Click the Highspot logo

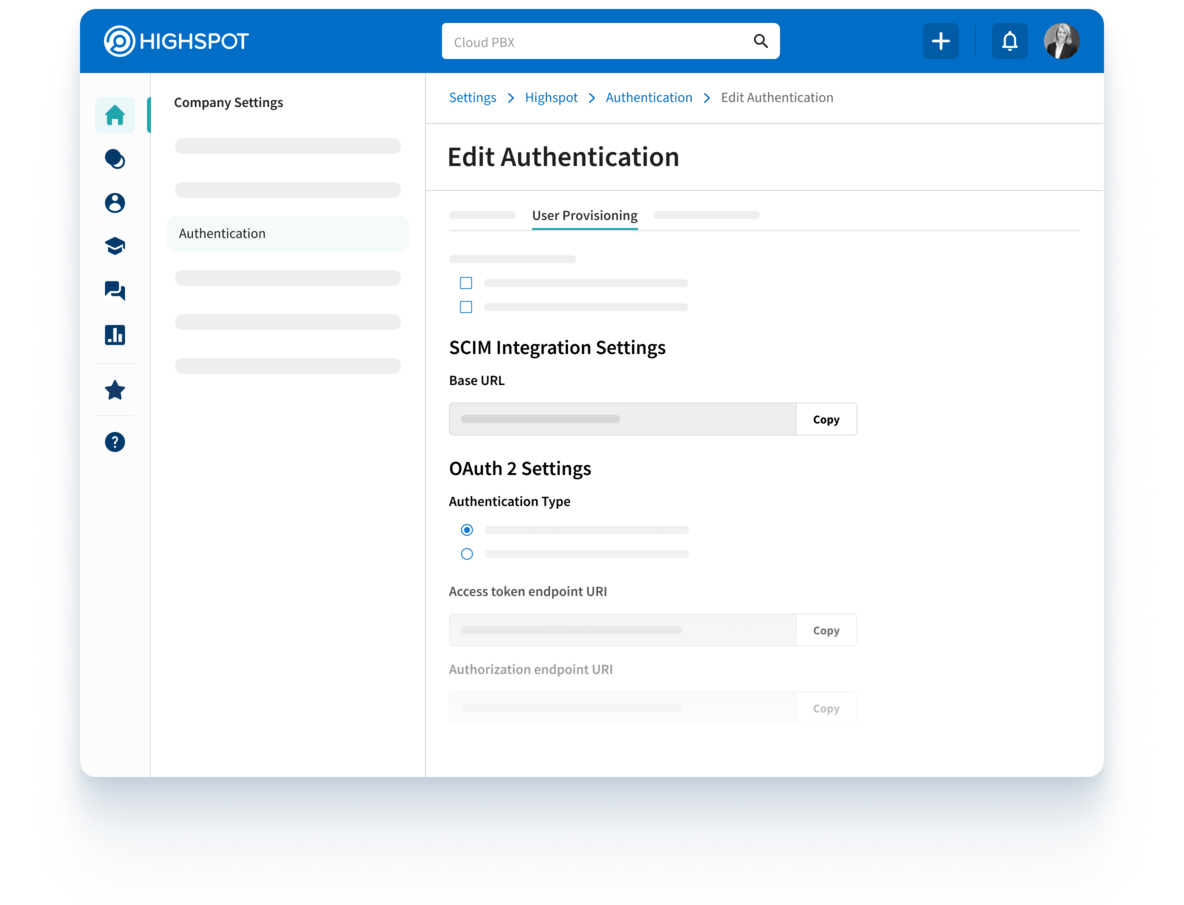point(176,41)
